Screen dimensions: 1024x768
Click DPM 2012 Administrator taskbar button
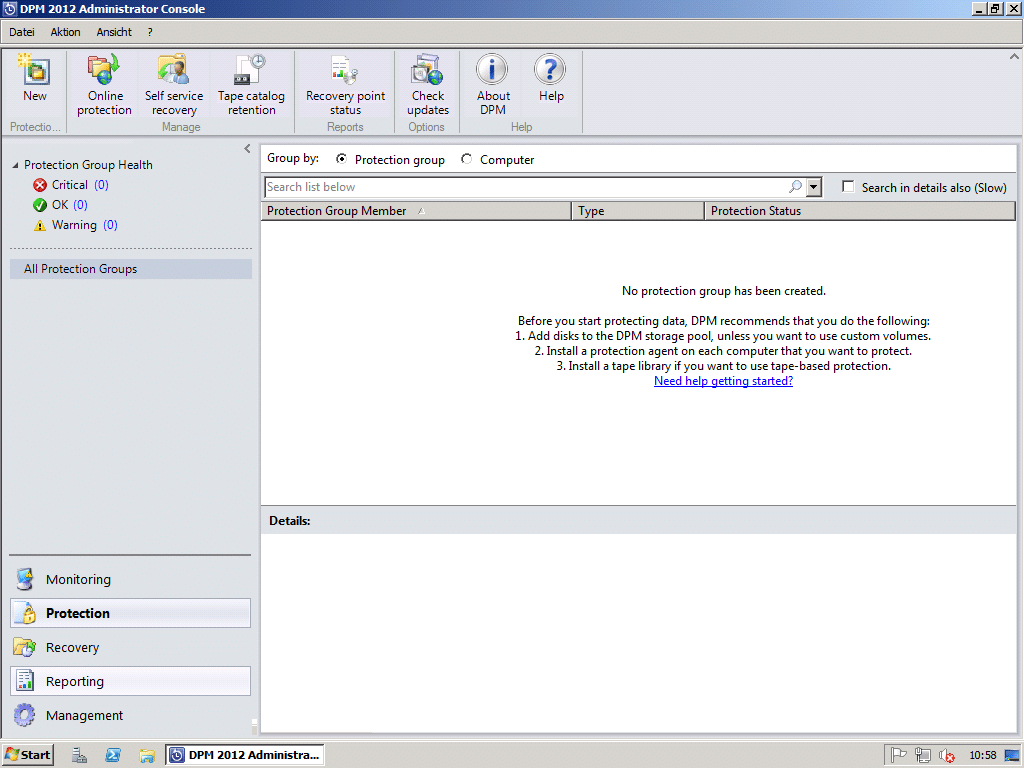coord(245,755)
